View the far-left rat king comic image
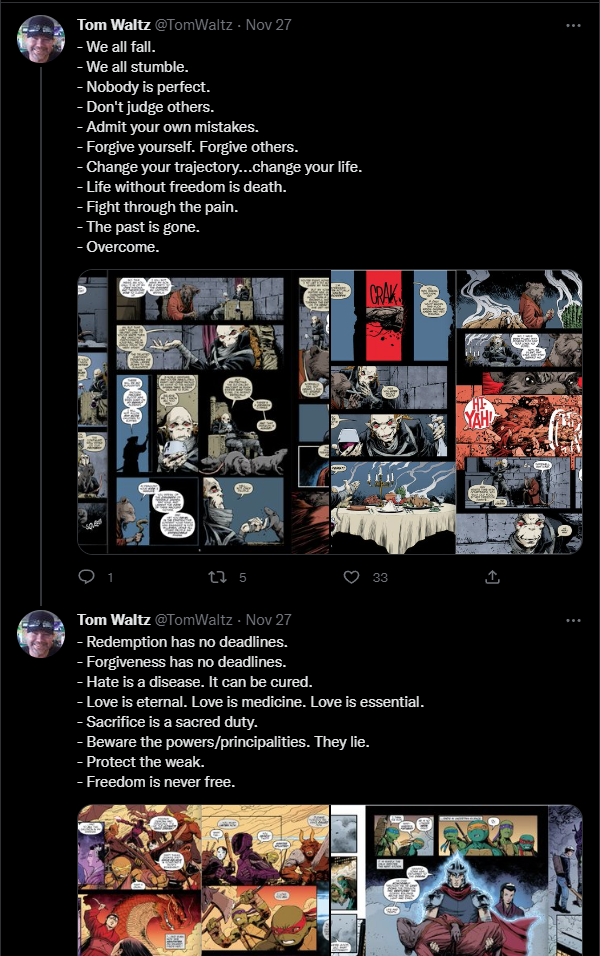 click(204, 412)
